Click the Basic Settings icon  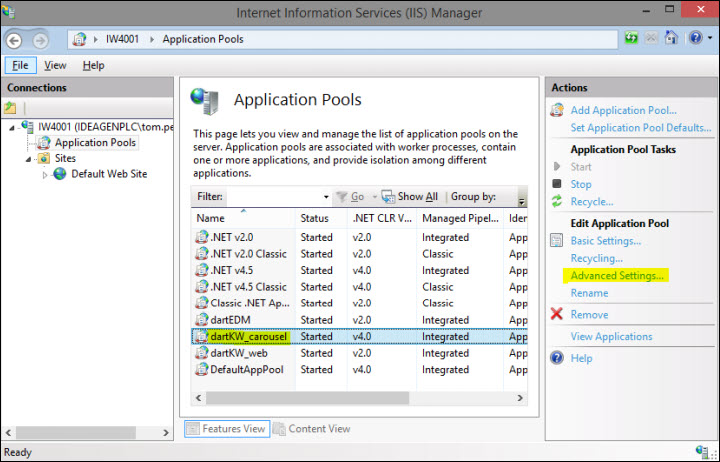click(557, 240)
